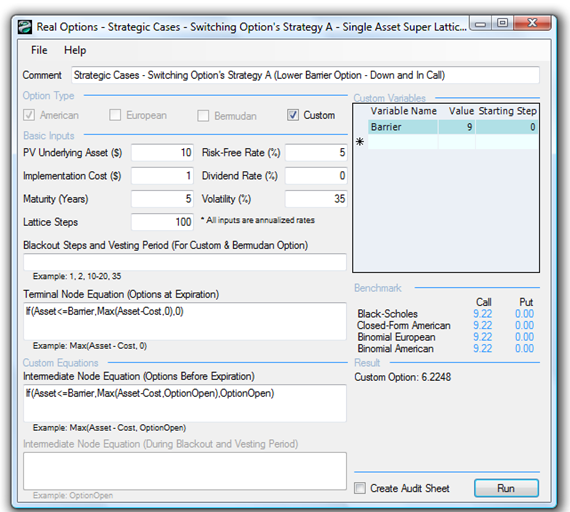Tick the Bermudan option type checkbox
This screenshot has width=570, height=512.
tap(203, 116)
